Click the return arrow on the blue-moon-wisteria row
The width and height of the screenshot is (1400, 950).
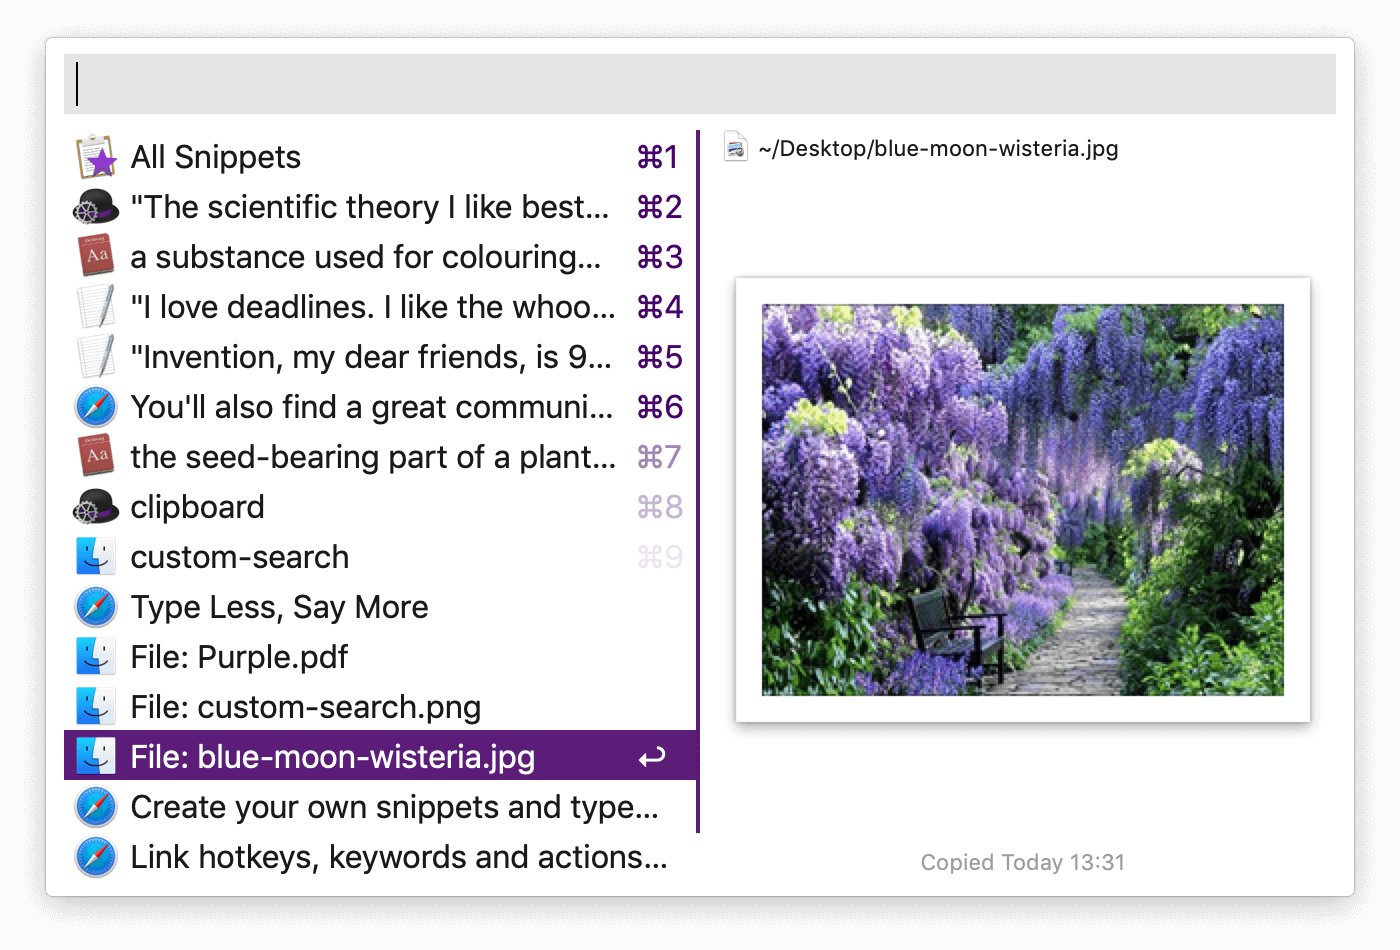pyautogui.click(x=652, y=758)
